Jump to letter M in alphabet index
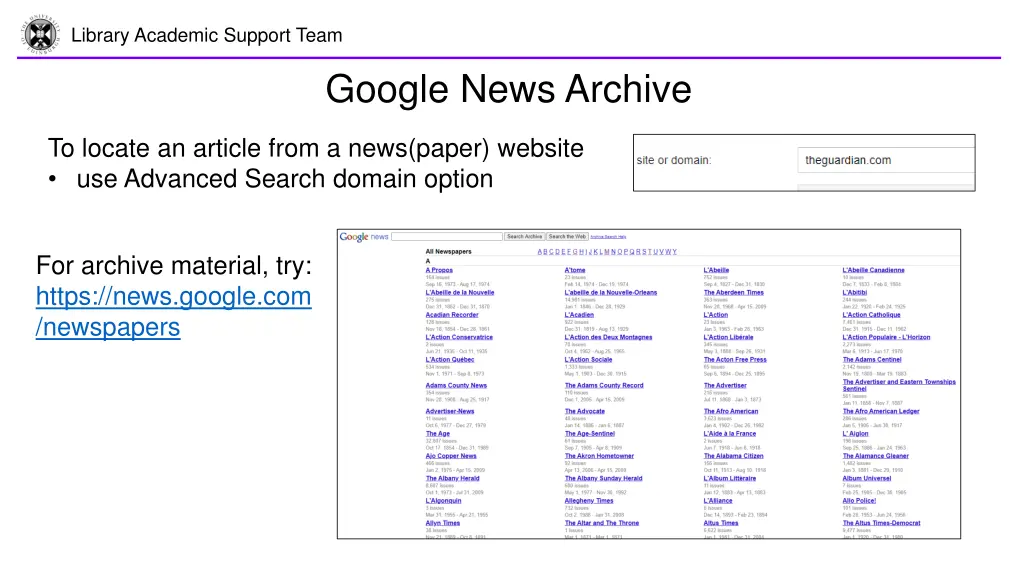 pos(607,251)
